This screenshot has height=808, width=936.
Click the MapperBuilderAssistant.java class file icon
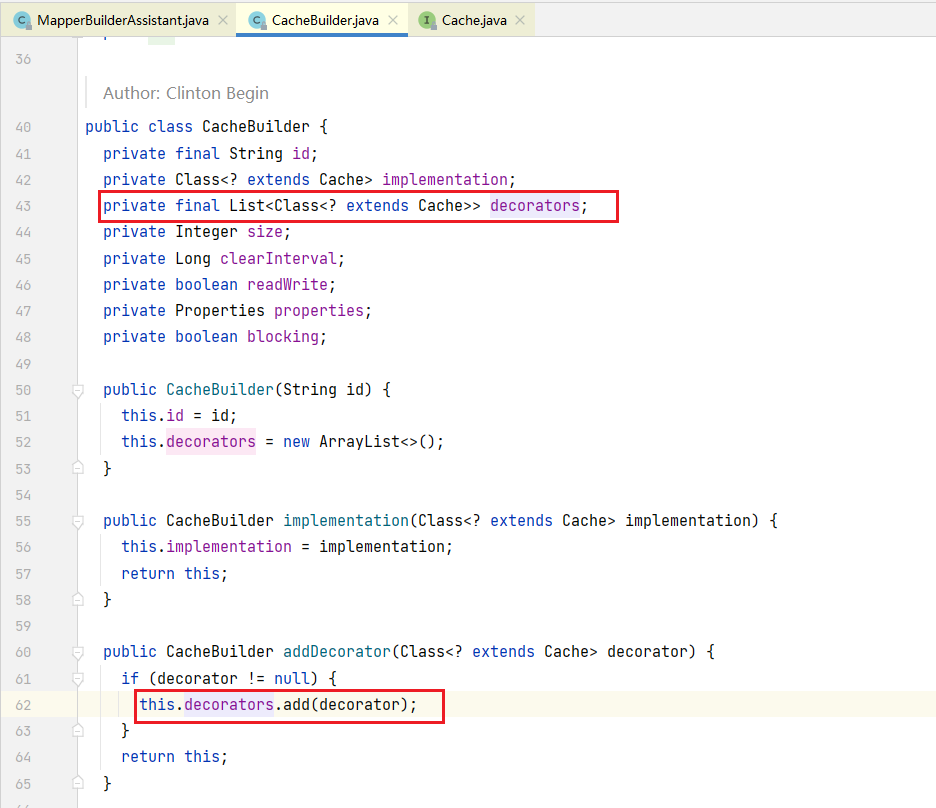[22, 20]
